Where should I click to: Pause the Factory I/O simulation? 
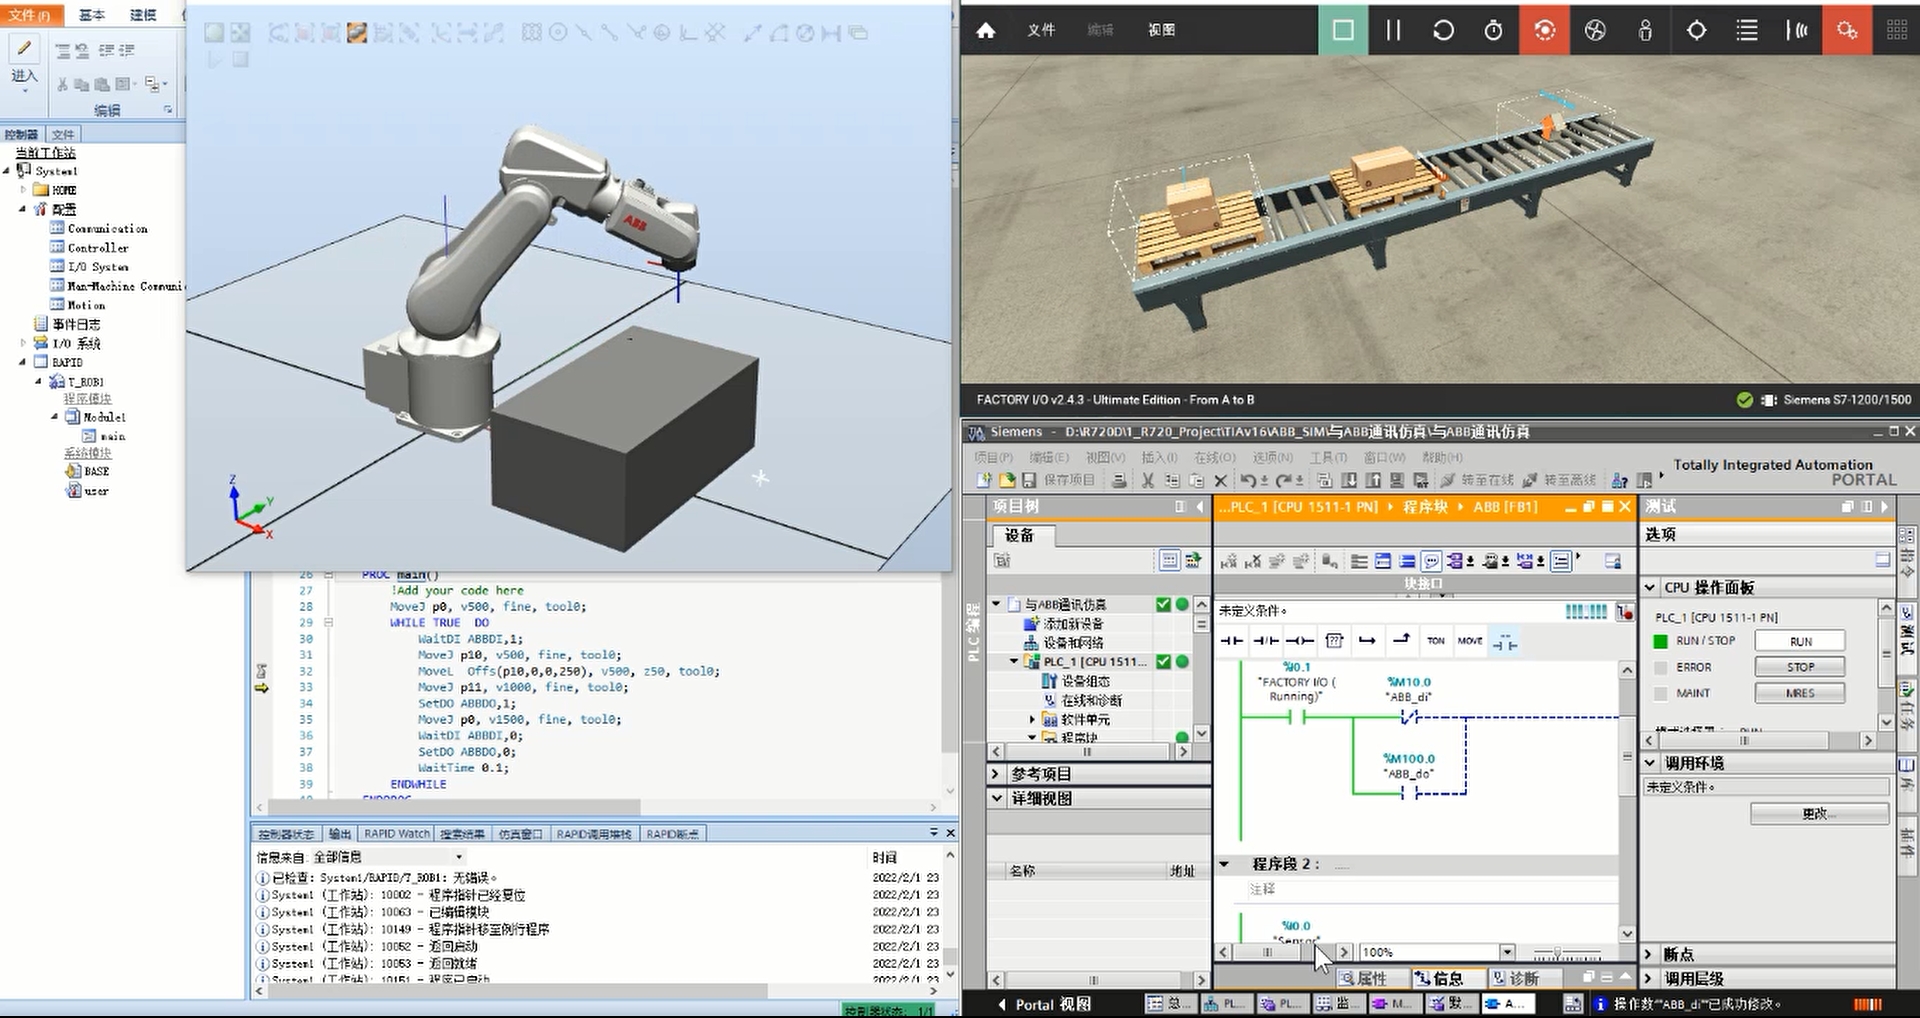1393,30
